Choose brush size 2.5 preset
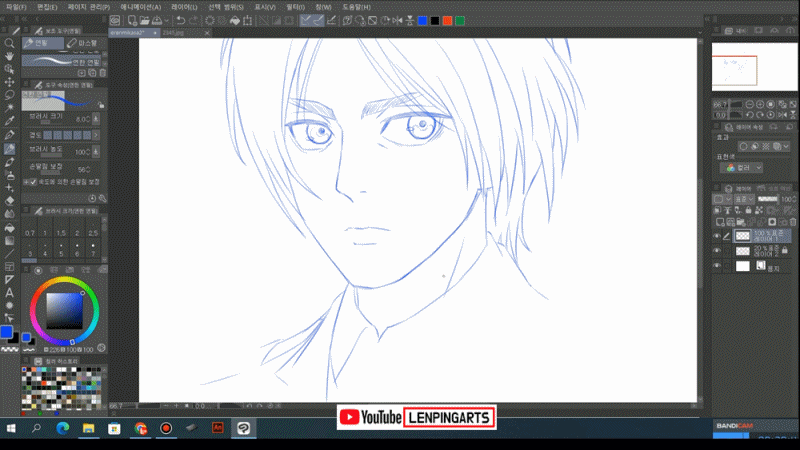Viewport: 800px width, 450px height. point(93,227)
